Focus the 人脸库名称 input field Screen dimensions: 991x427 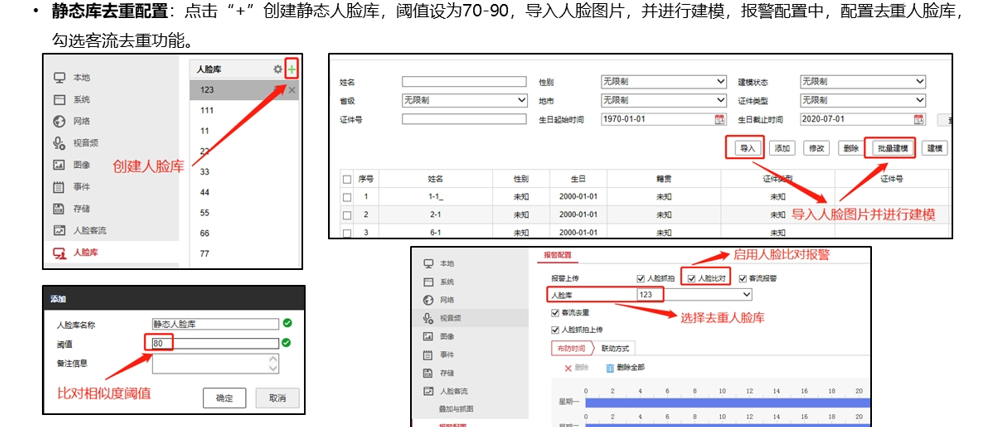point(216,324)
